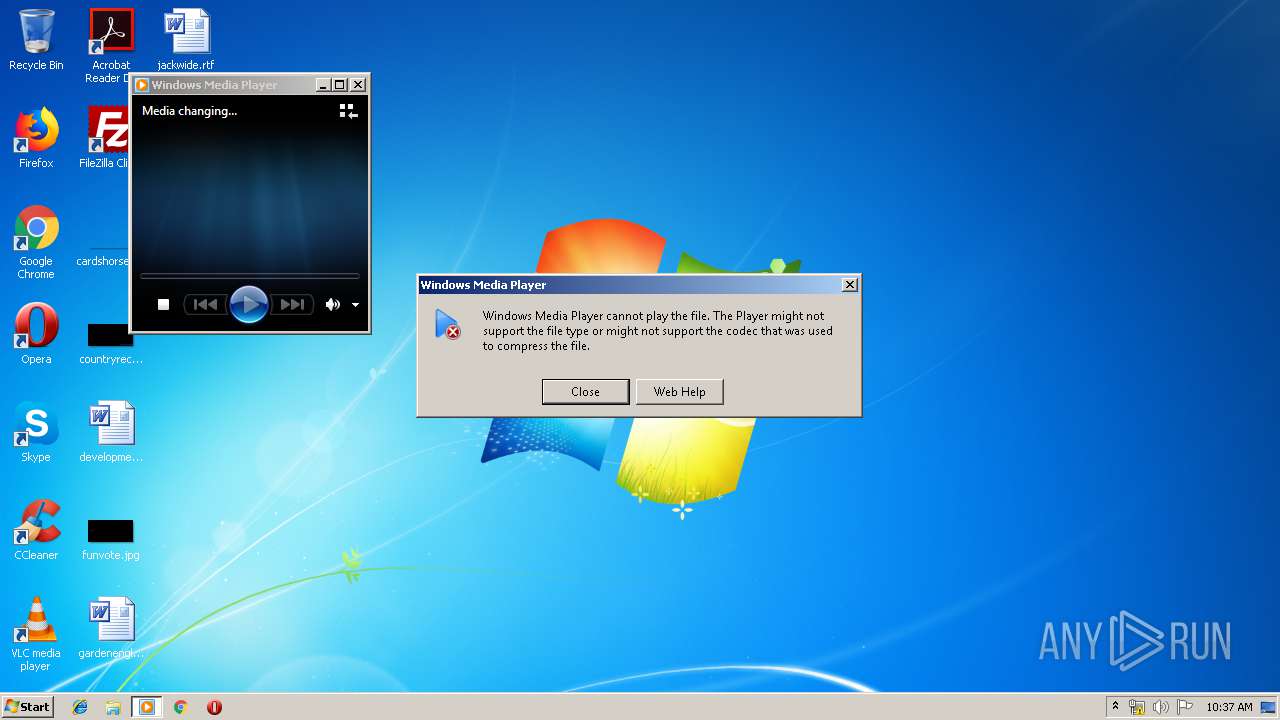Open the clock showing 10:37 AM
This screenshot has height=720, width=1280.
[1229, 707]
